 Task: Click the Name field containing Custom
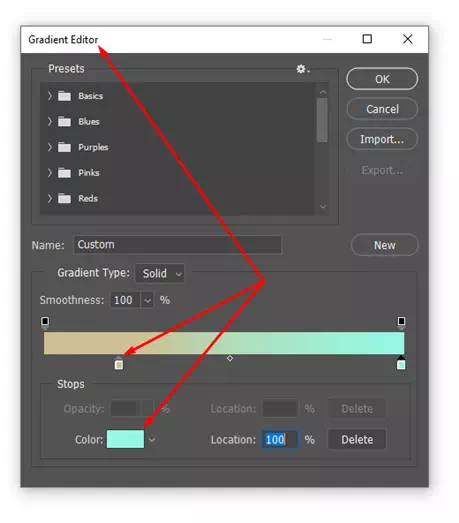(177, 245)
